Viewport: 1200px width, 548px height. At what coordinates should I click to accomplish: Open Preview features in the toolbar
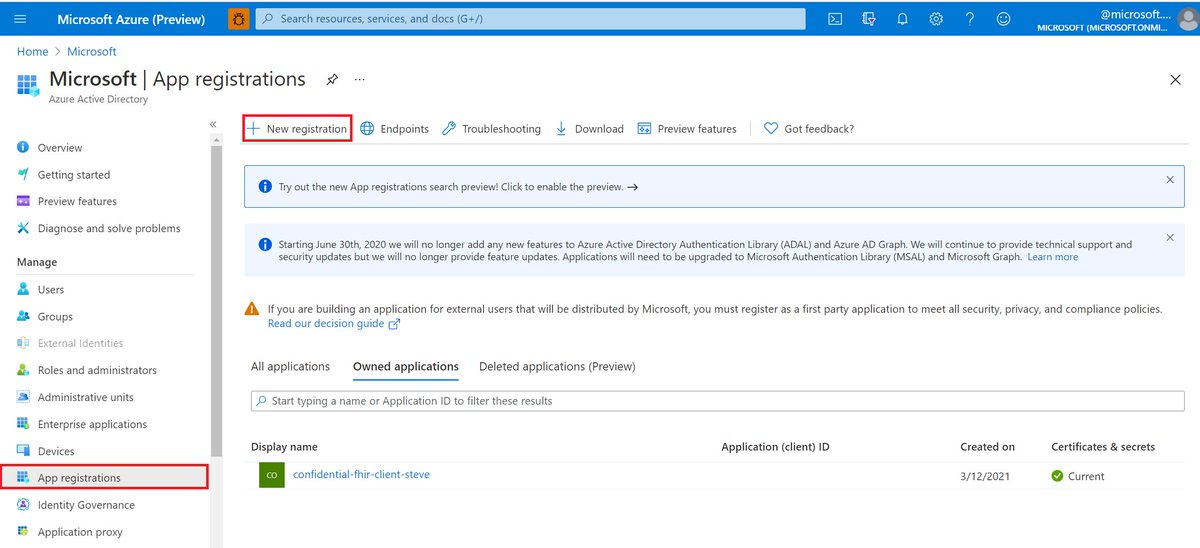click(687, 129)
